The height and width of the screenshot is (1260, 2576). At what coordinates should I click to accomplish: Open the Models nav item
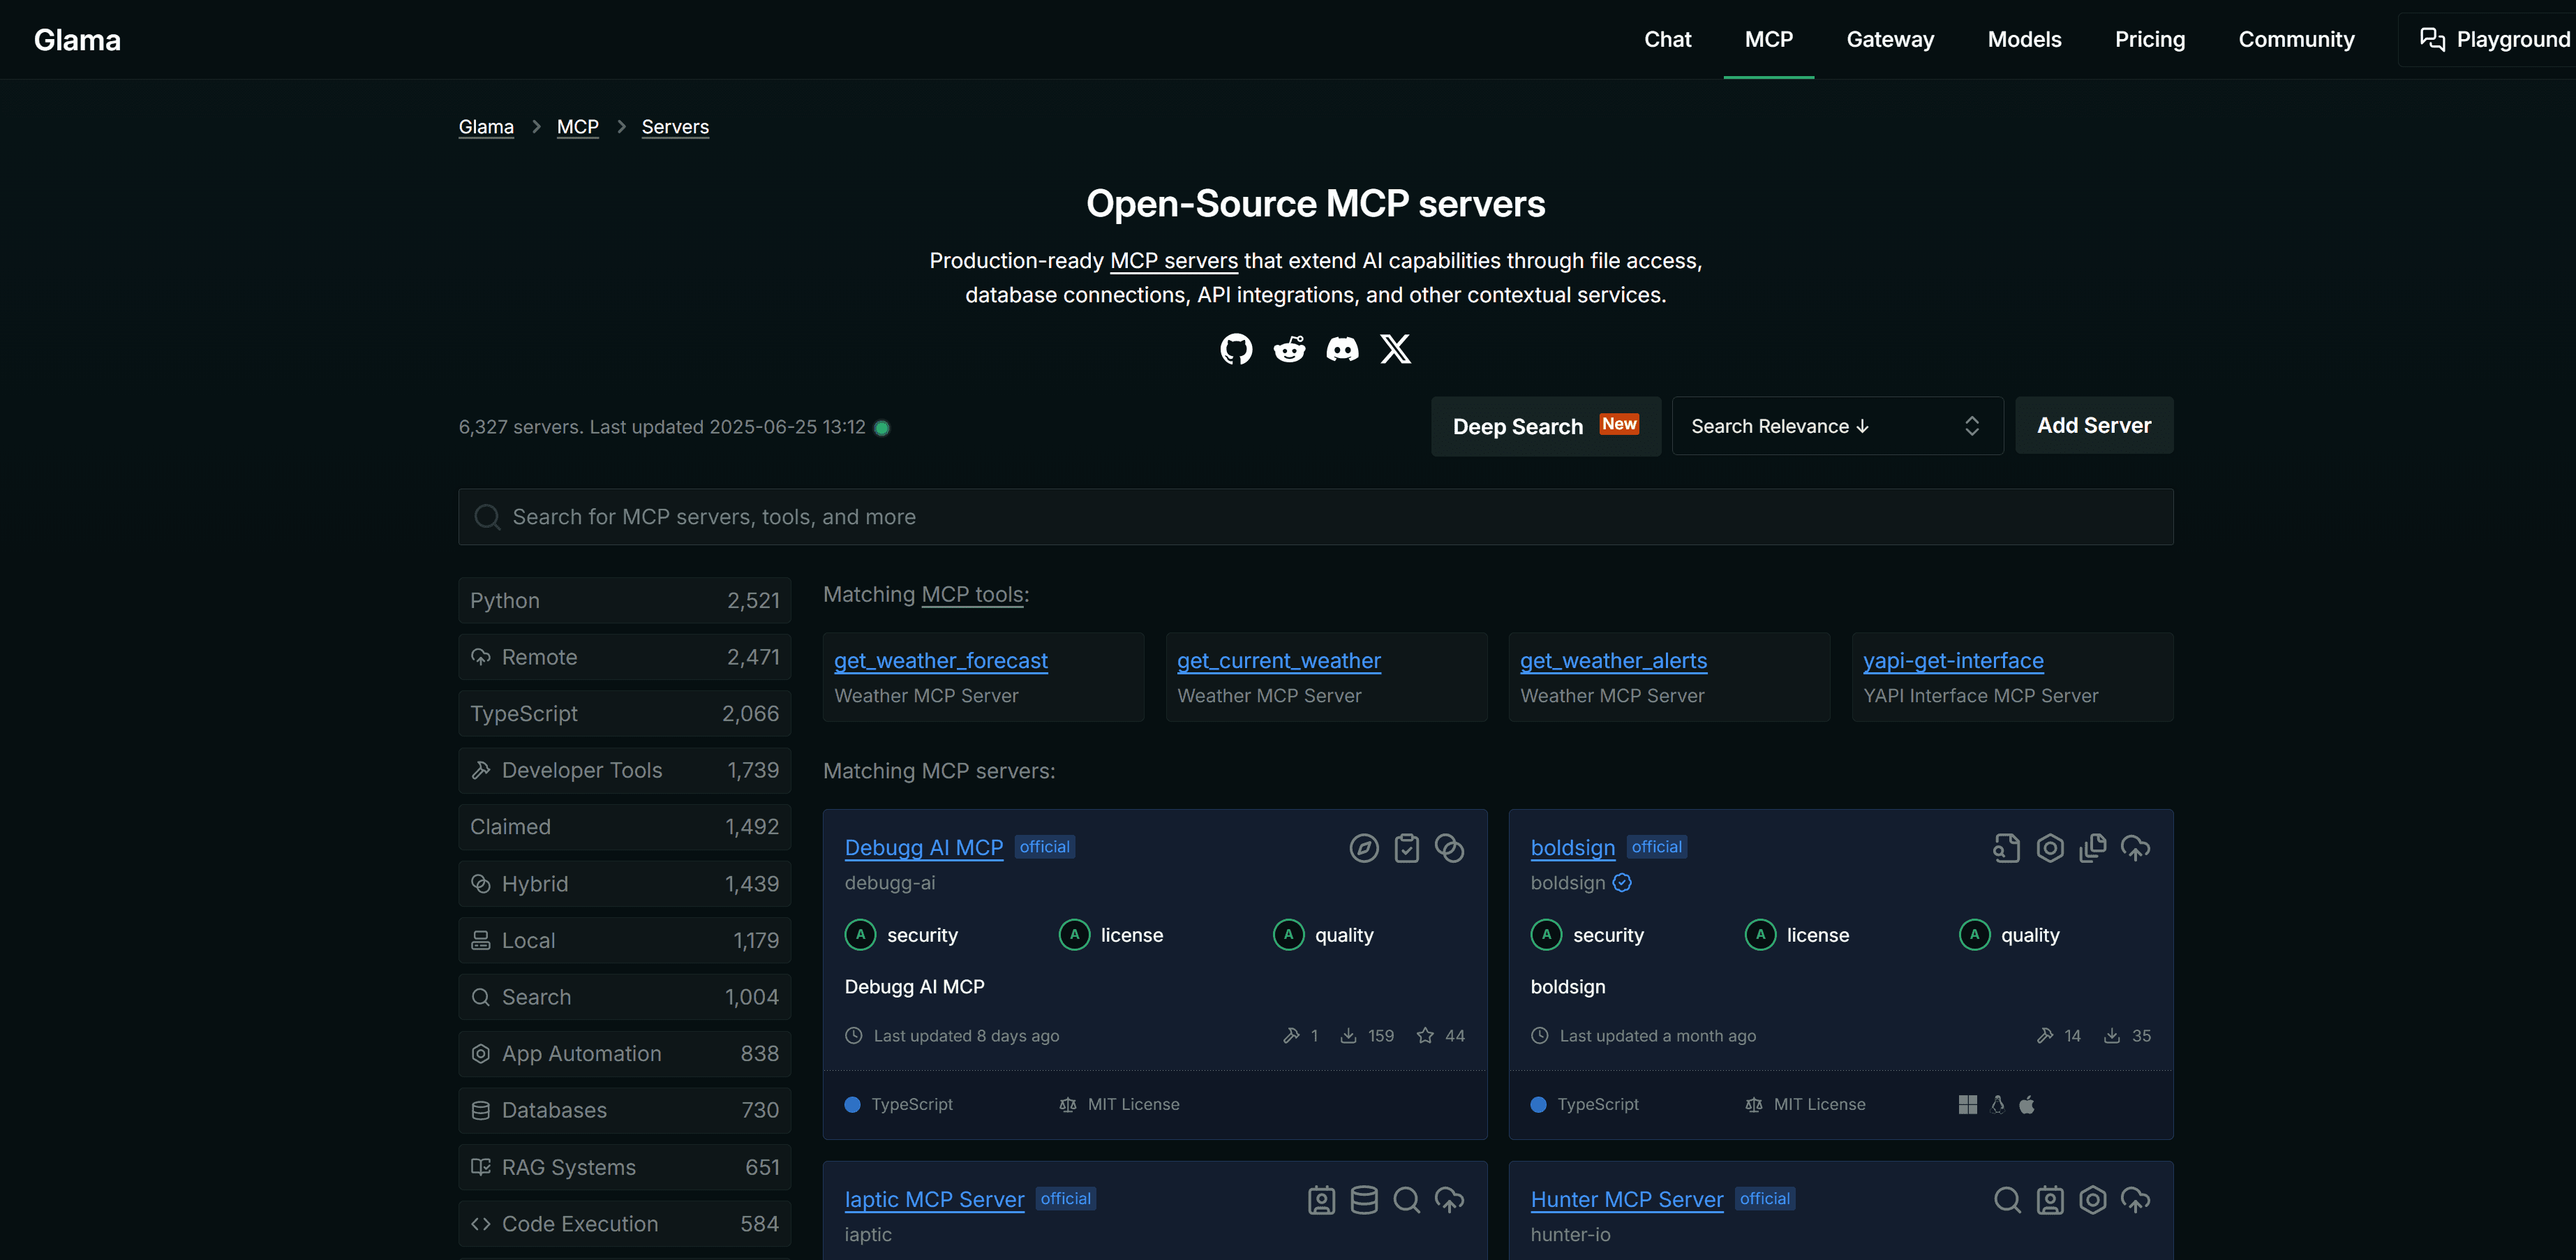point(2024,40)
